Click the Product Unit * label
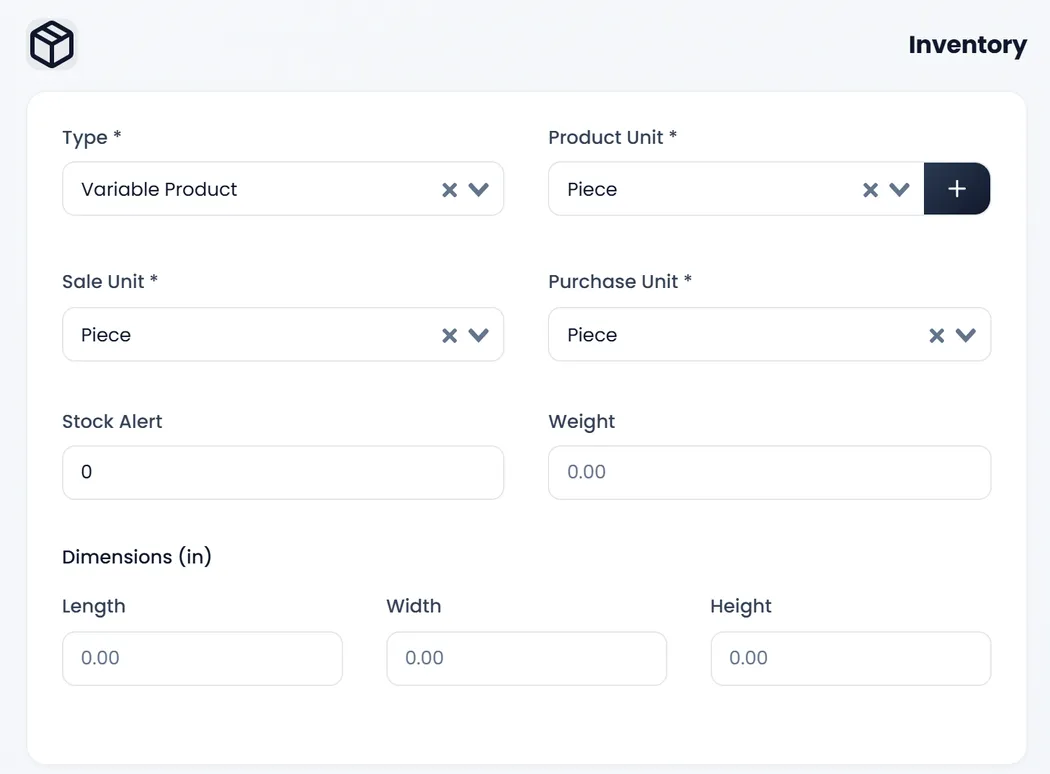 point(613,137)
